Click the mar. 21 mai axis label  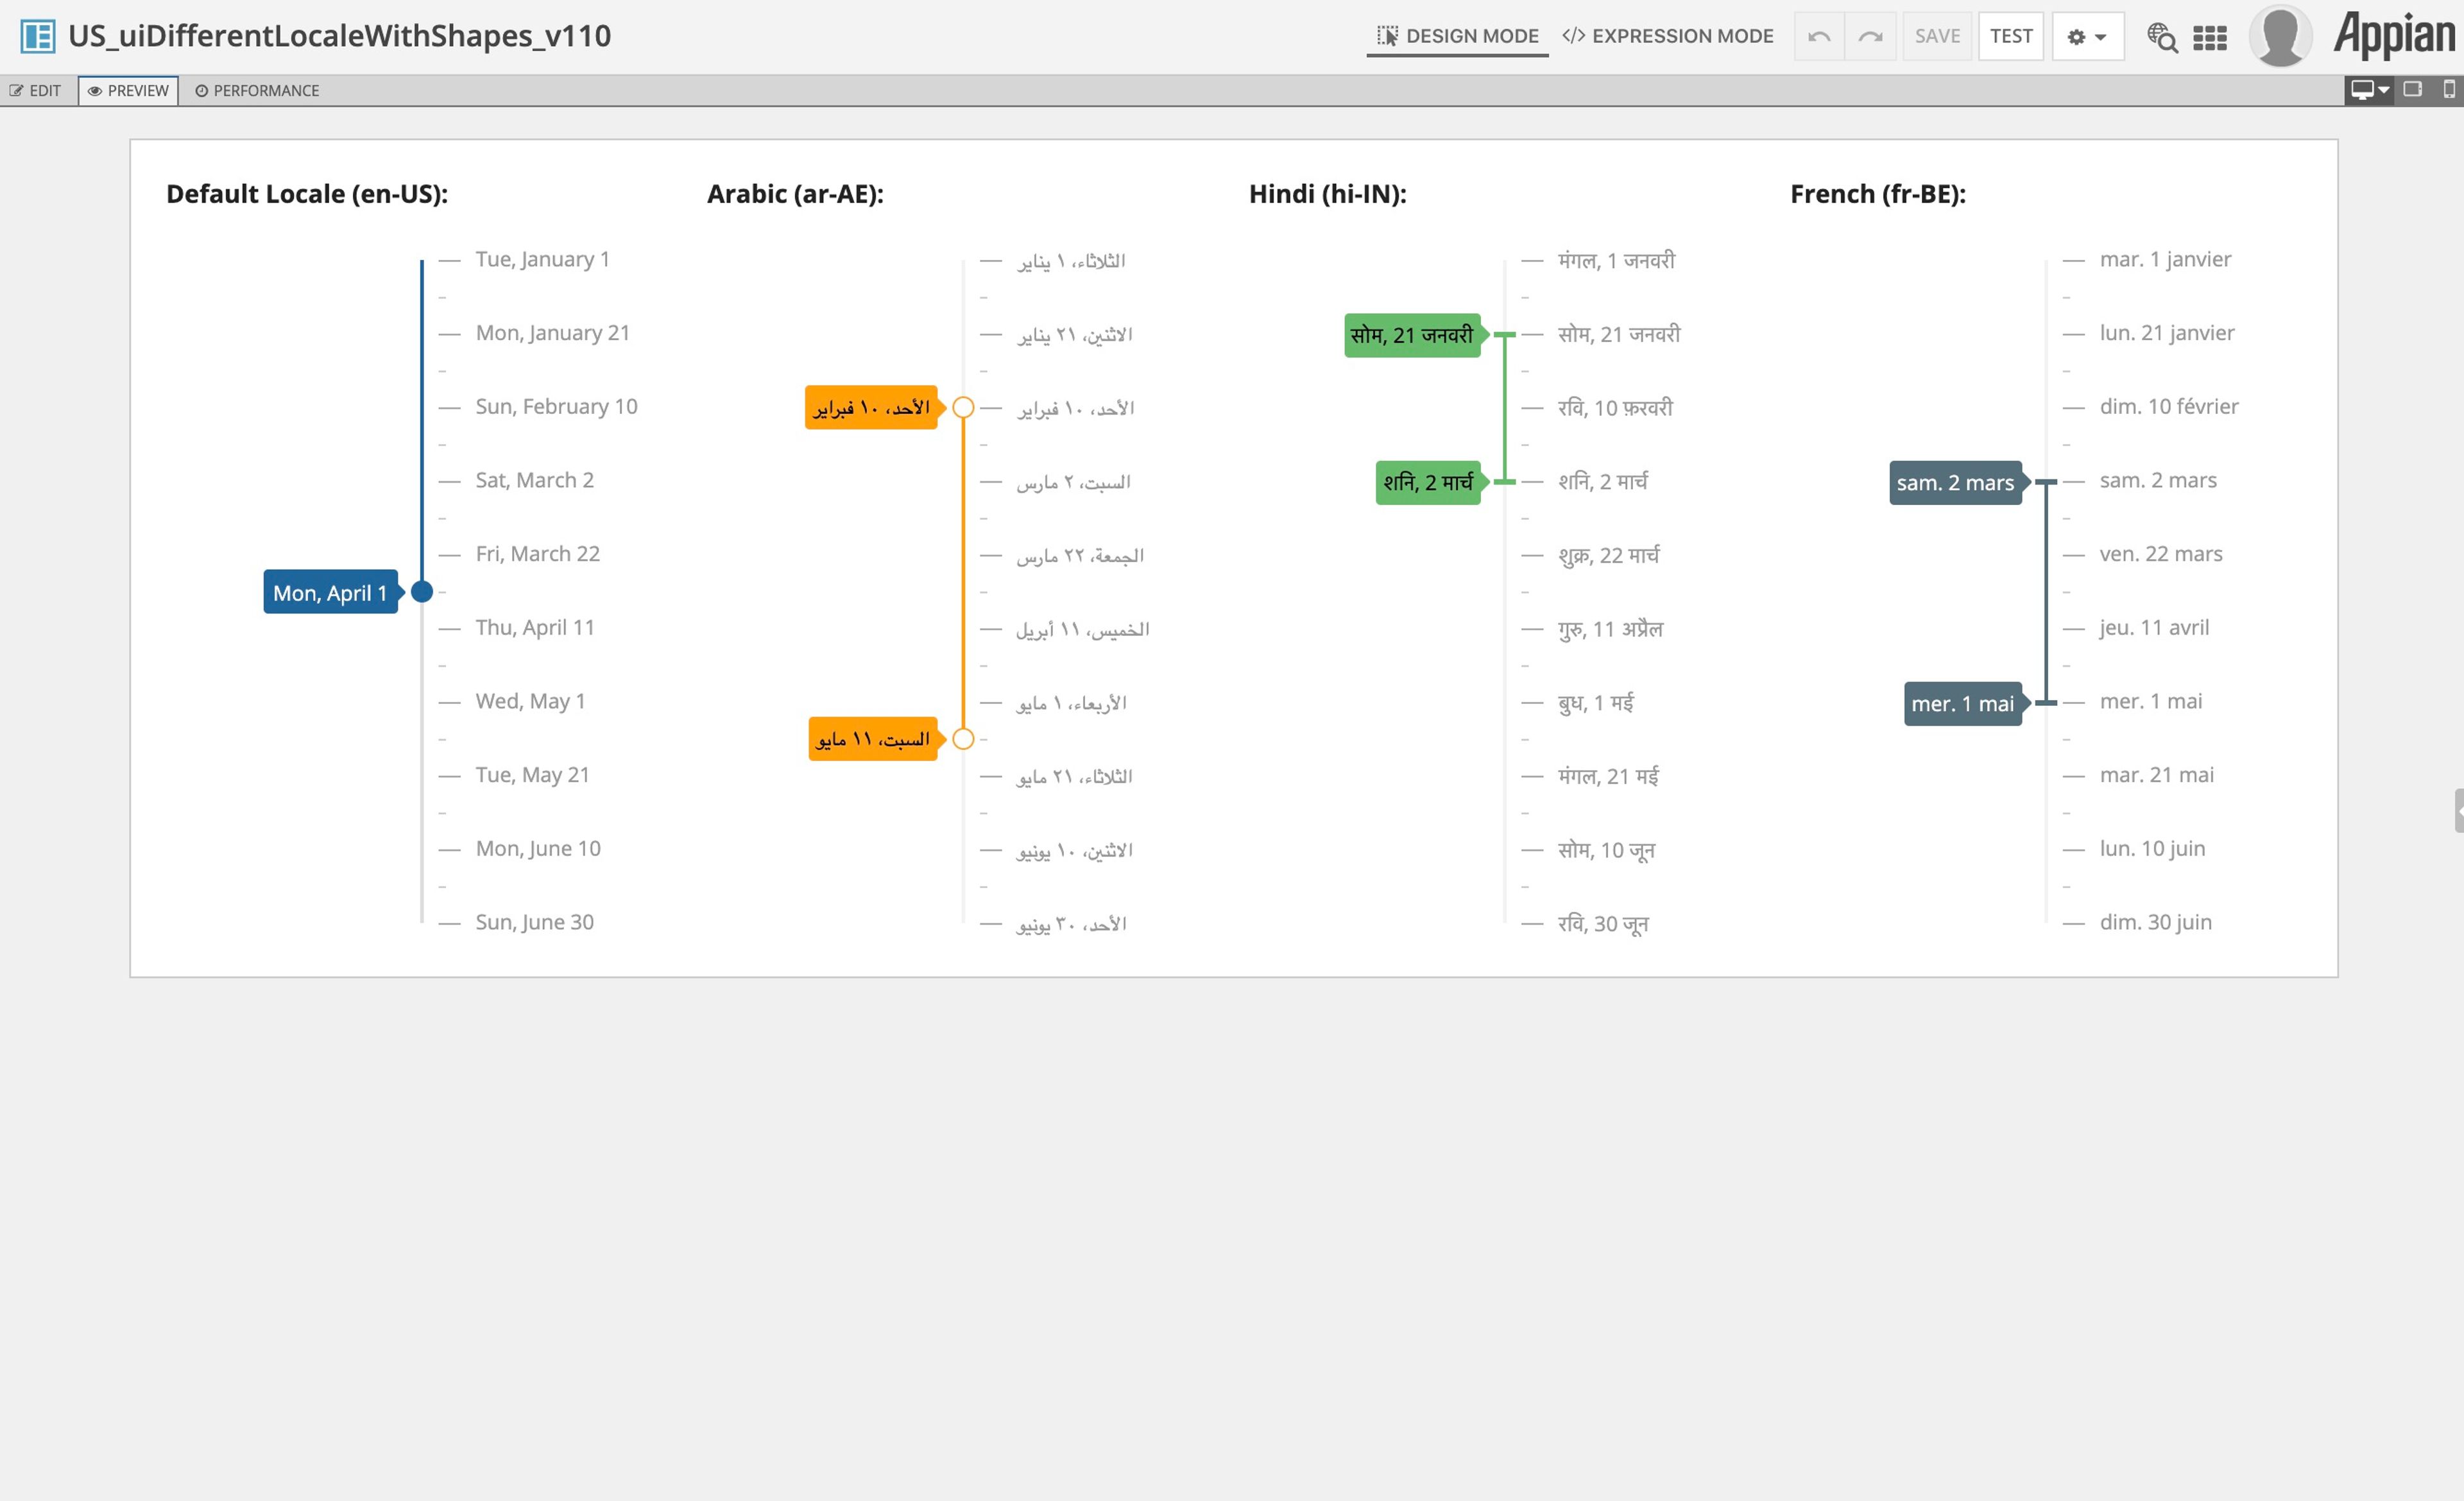click(x=2156, y=775)
